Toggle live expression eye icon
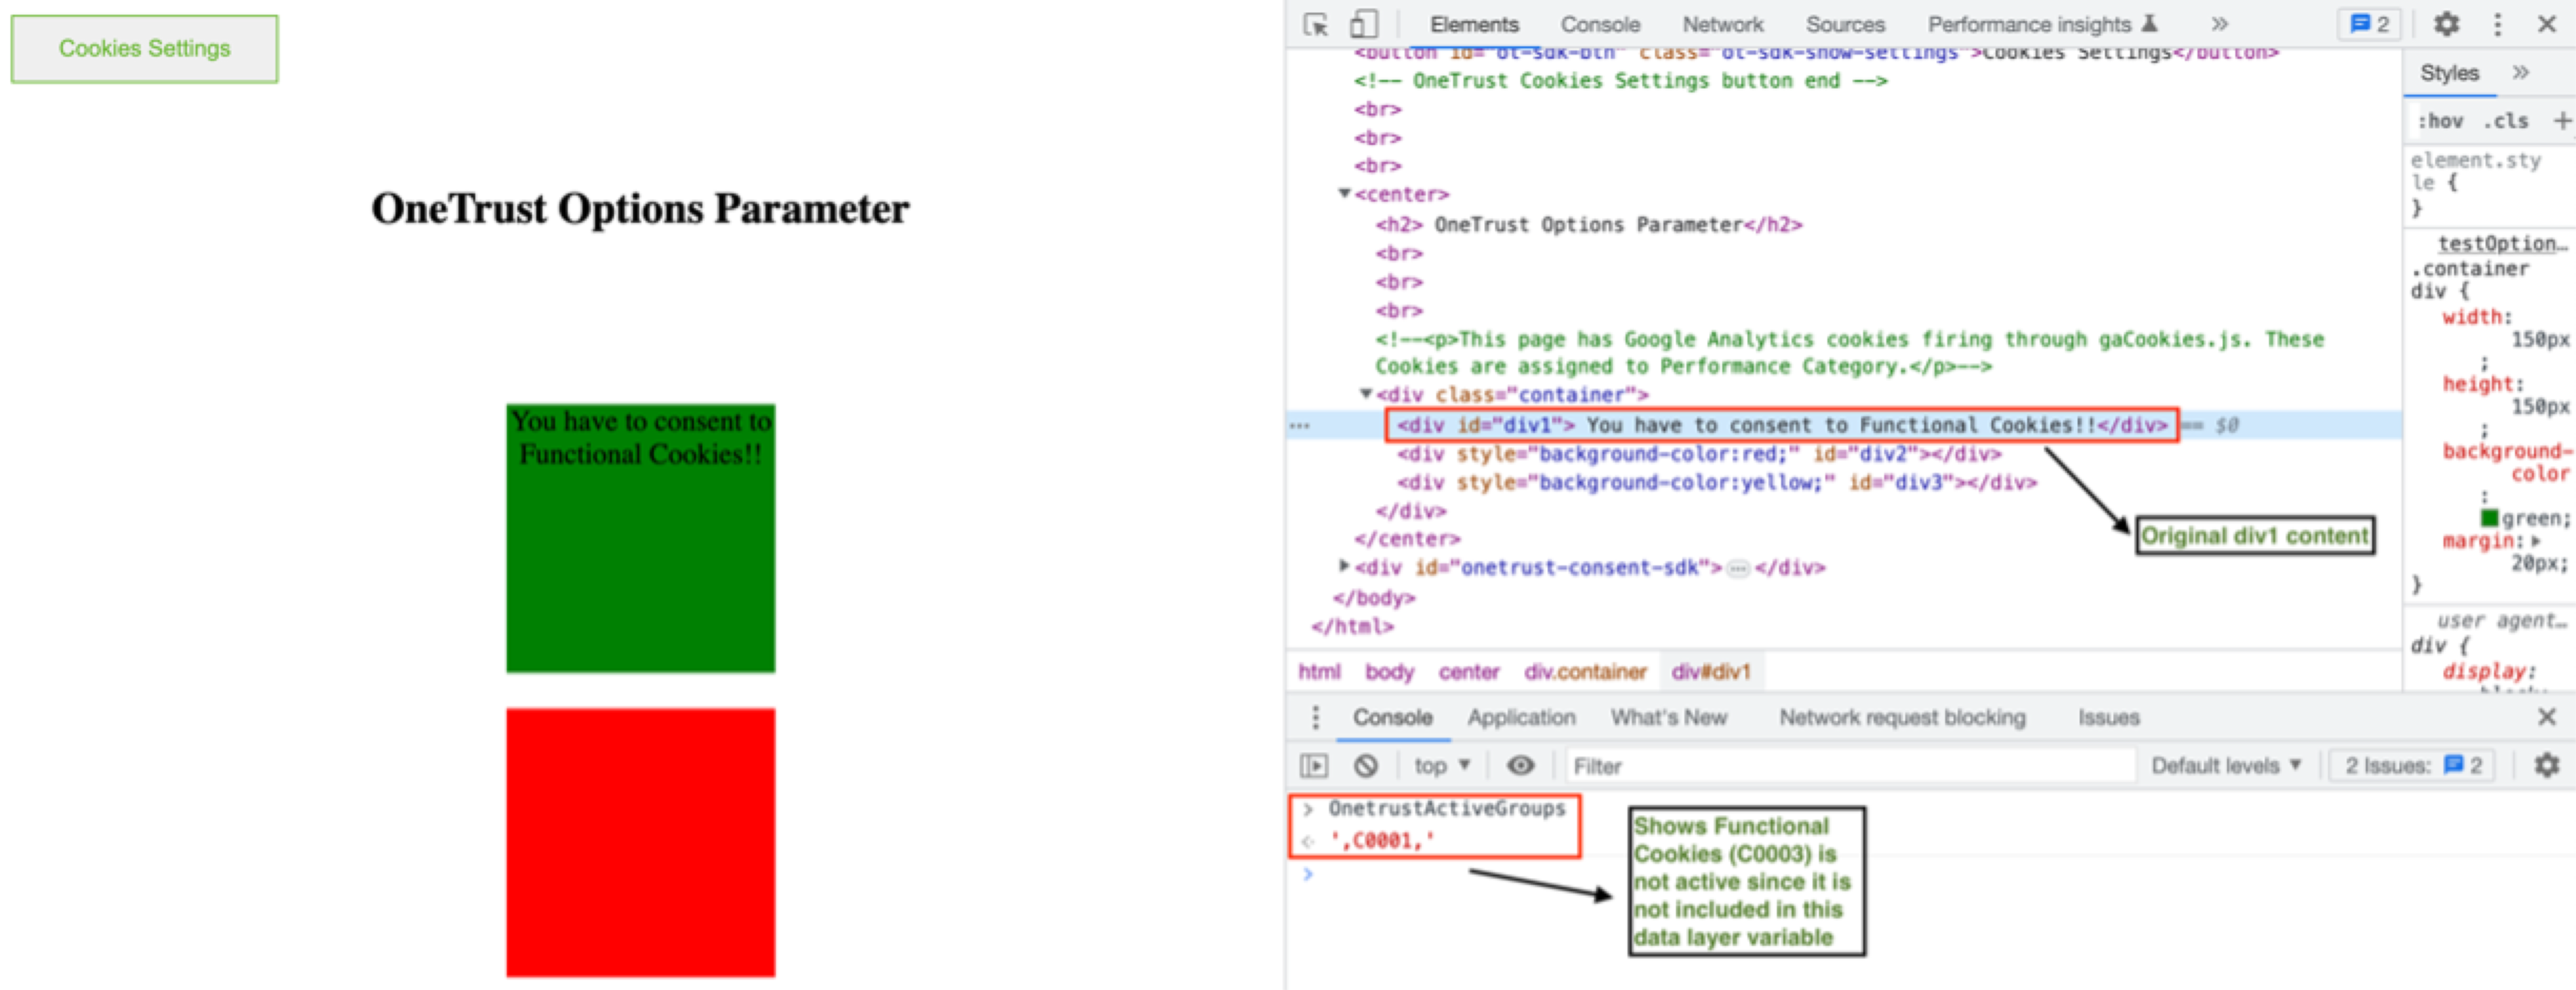This screenshot has height=990, width=2576. click(1520, 766)
